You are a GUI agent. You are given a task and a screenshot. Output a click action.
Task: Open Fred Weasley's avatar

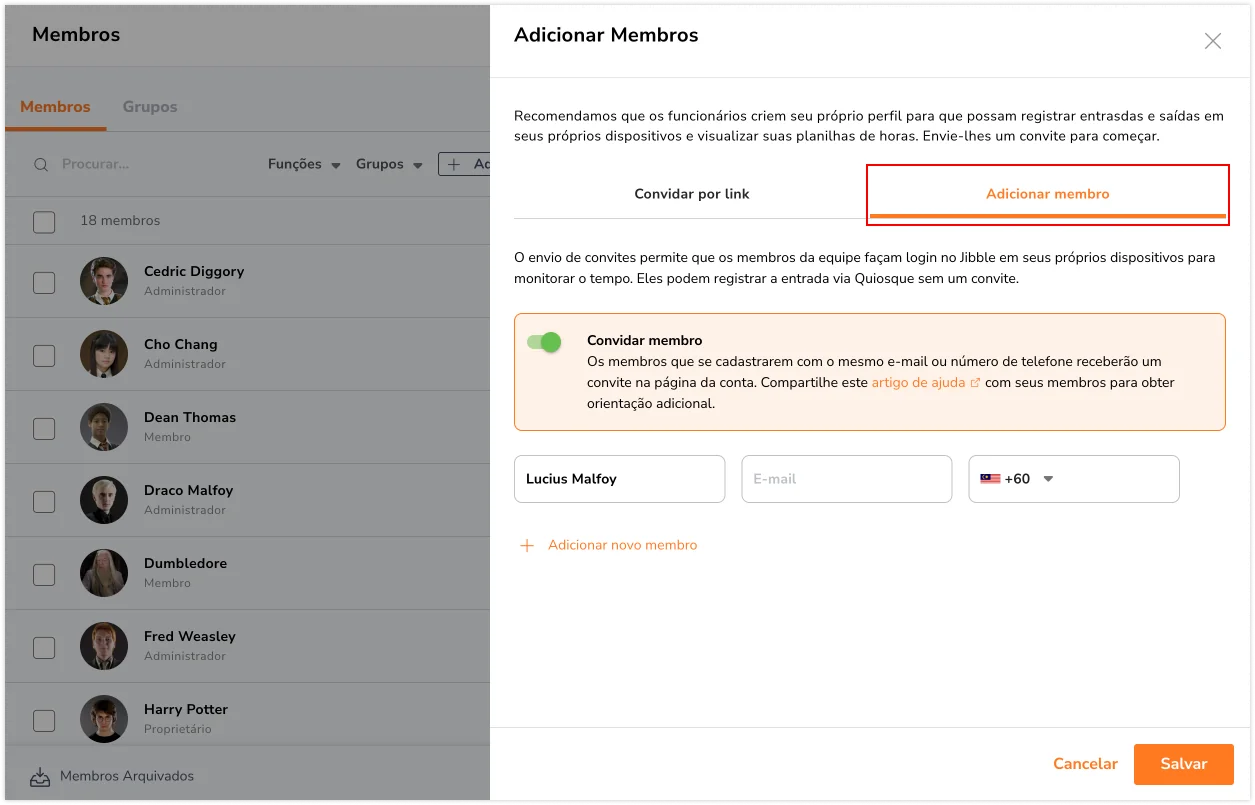104,646
